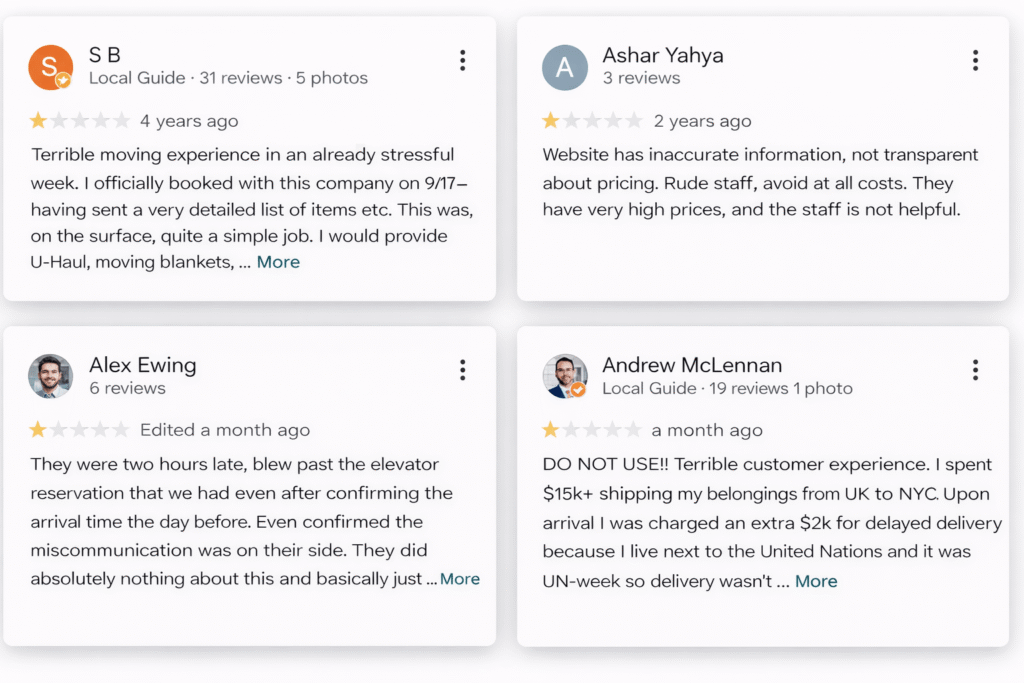Click the star rating on S B's review
Screen dimensions: 1024x683
pos(80,121)
